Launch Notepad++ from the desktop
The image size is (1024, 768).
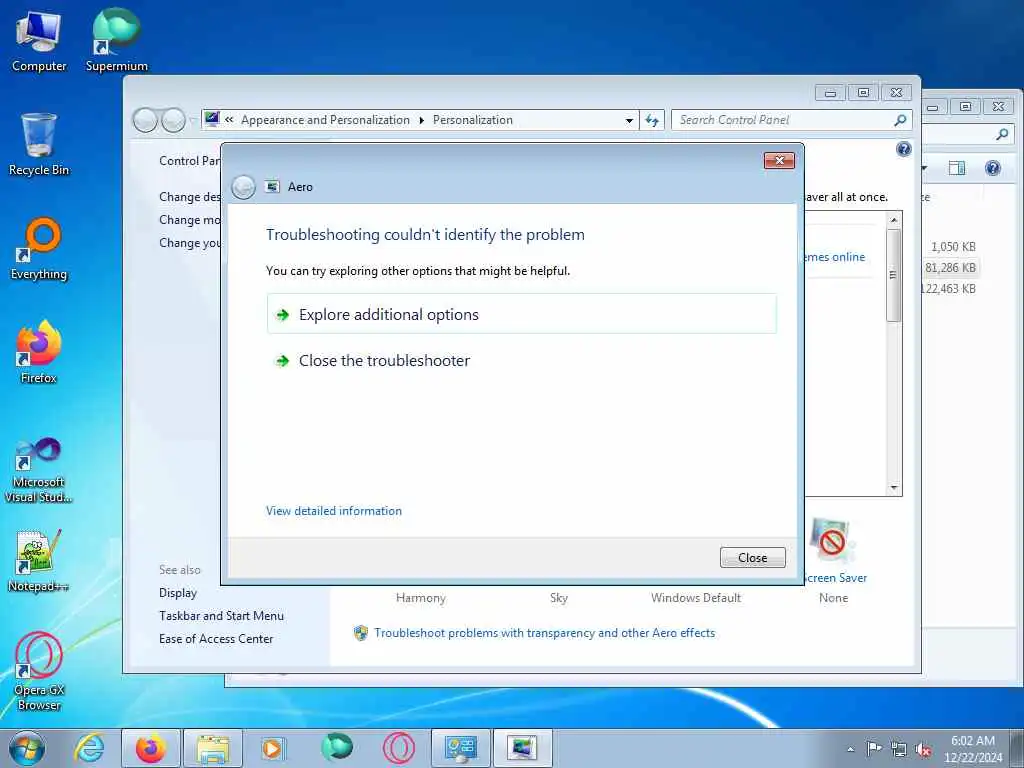click(x=39, y=562)
